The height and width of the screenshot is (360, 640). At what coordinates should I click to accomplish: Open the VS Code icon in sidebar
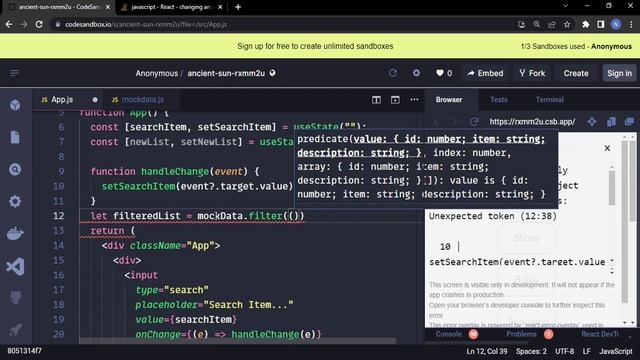click(15, 267)
